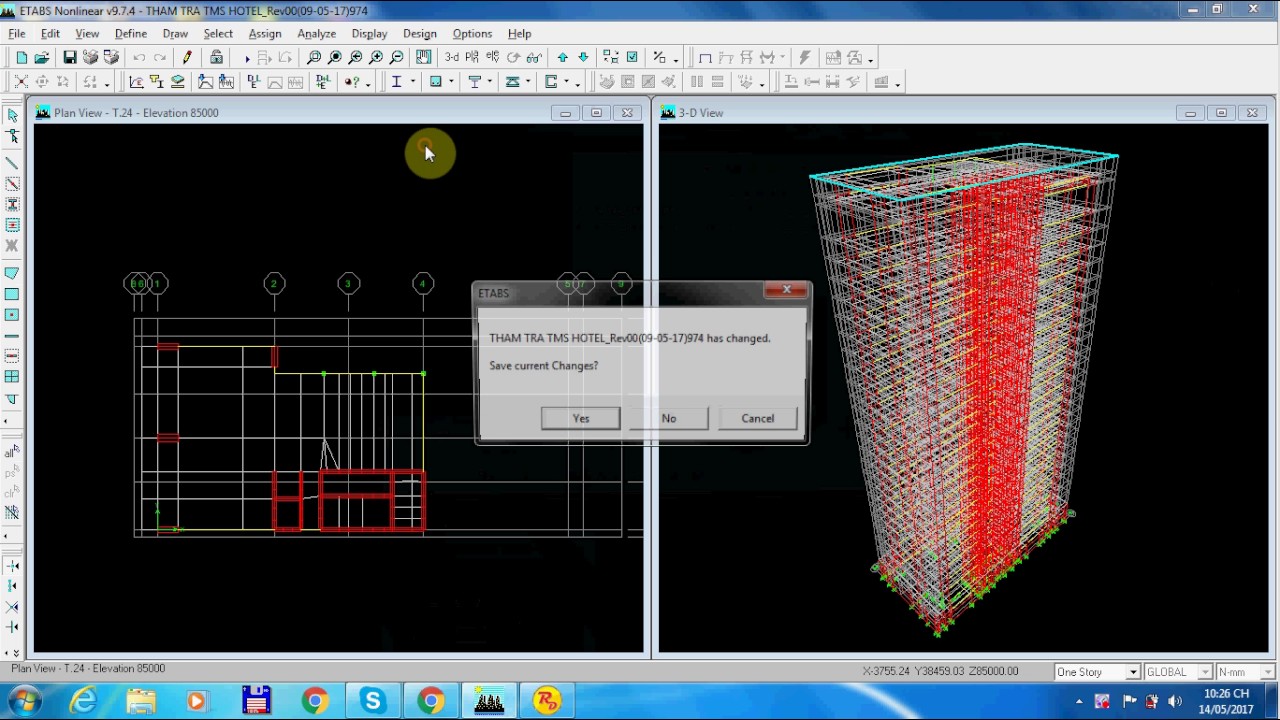Close the ETABS save dialog with X
This screenshot has width=1280, height=720.
coord(786,290)
